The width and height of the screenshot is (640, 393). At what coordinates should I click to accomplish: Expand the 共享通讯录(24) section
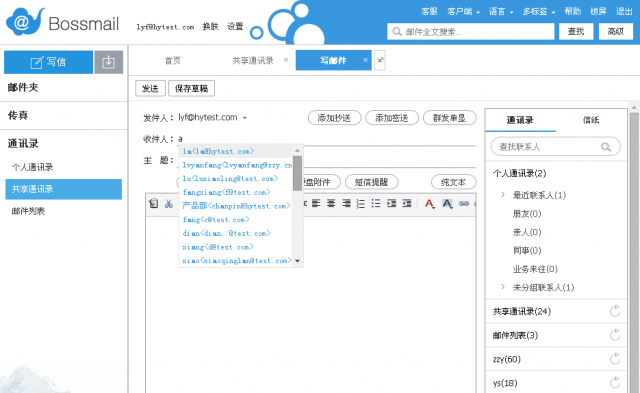click(x=522, y=311)
